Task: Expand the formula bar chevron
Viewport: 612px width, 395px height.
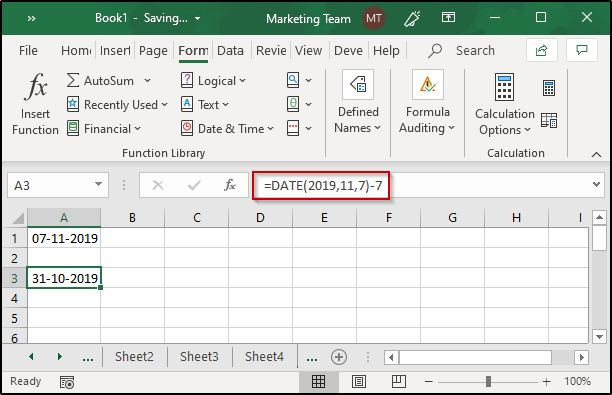Action: [596, 184]
